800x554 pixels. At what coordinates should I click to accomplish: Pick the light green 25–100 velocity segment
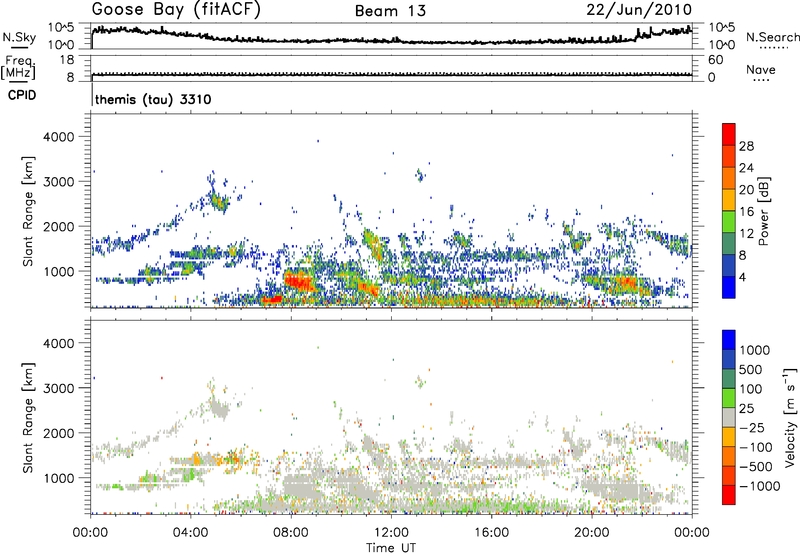tap(729, 398)
